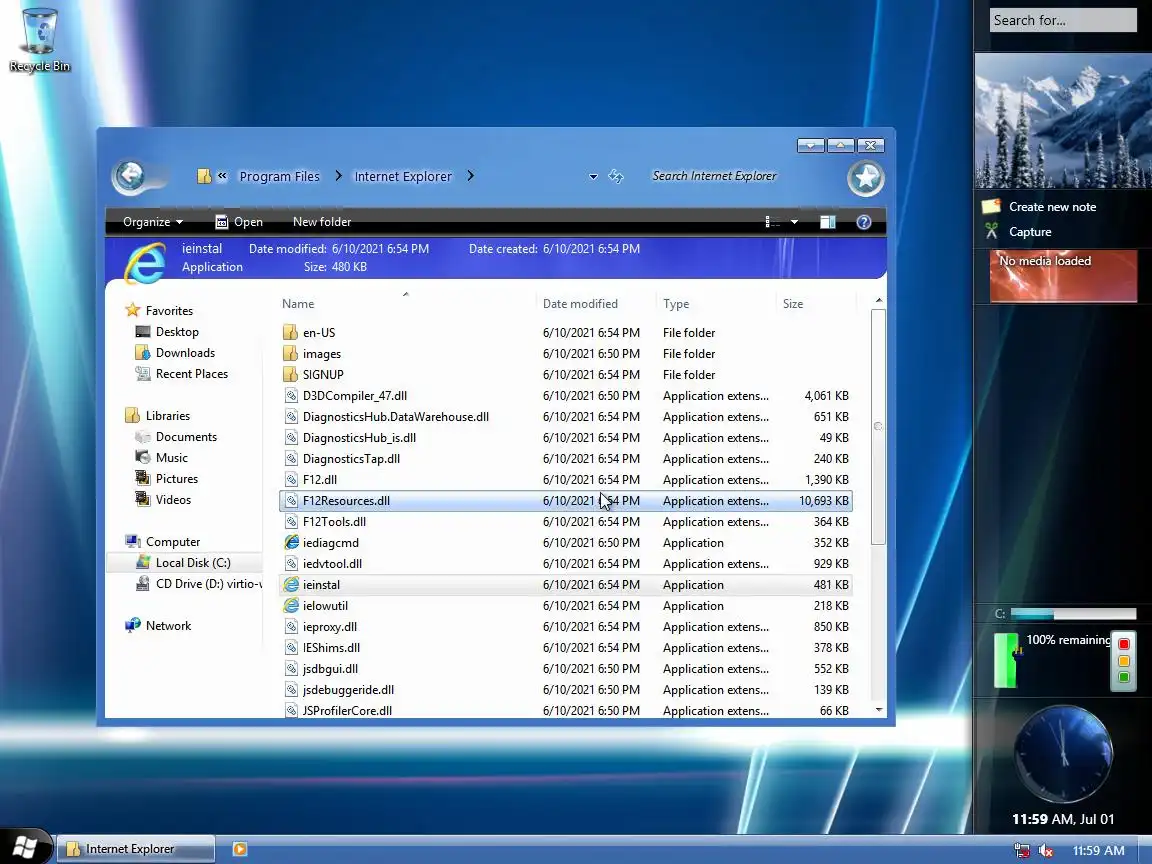Click the CD Drive (D:) icon
Viewport: 1152px width, 864px height.
tap(143, 583)
